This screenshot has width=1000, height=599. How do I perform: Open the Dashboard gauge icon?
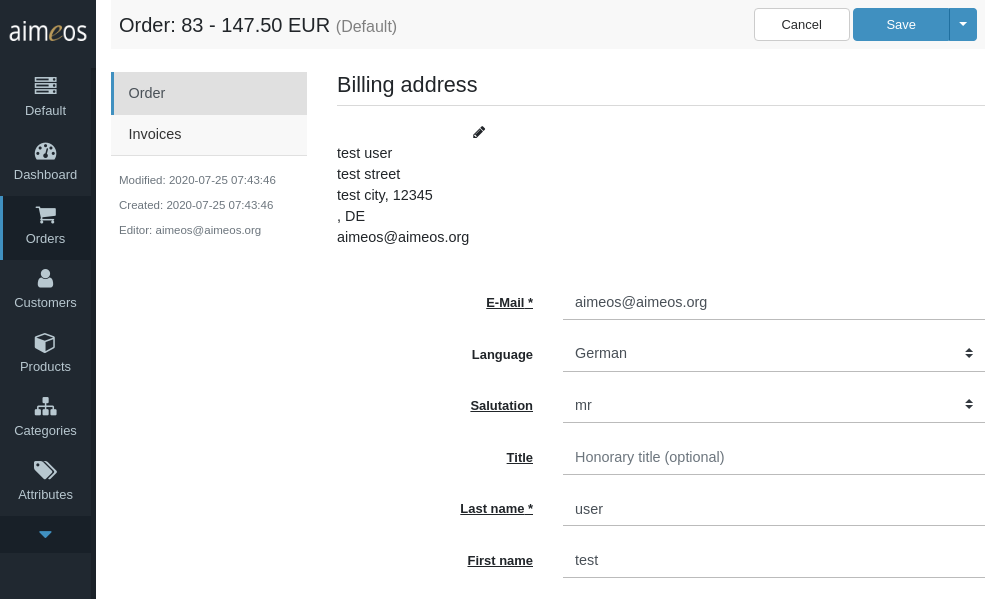[45, 151]
